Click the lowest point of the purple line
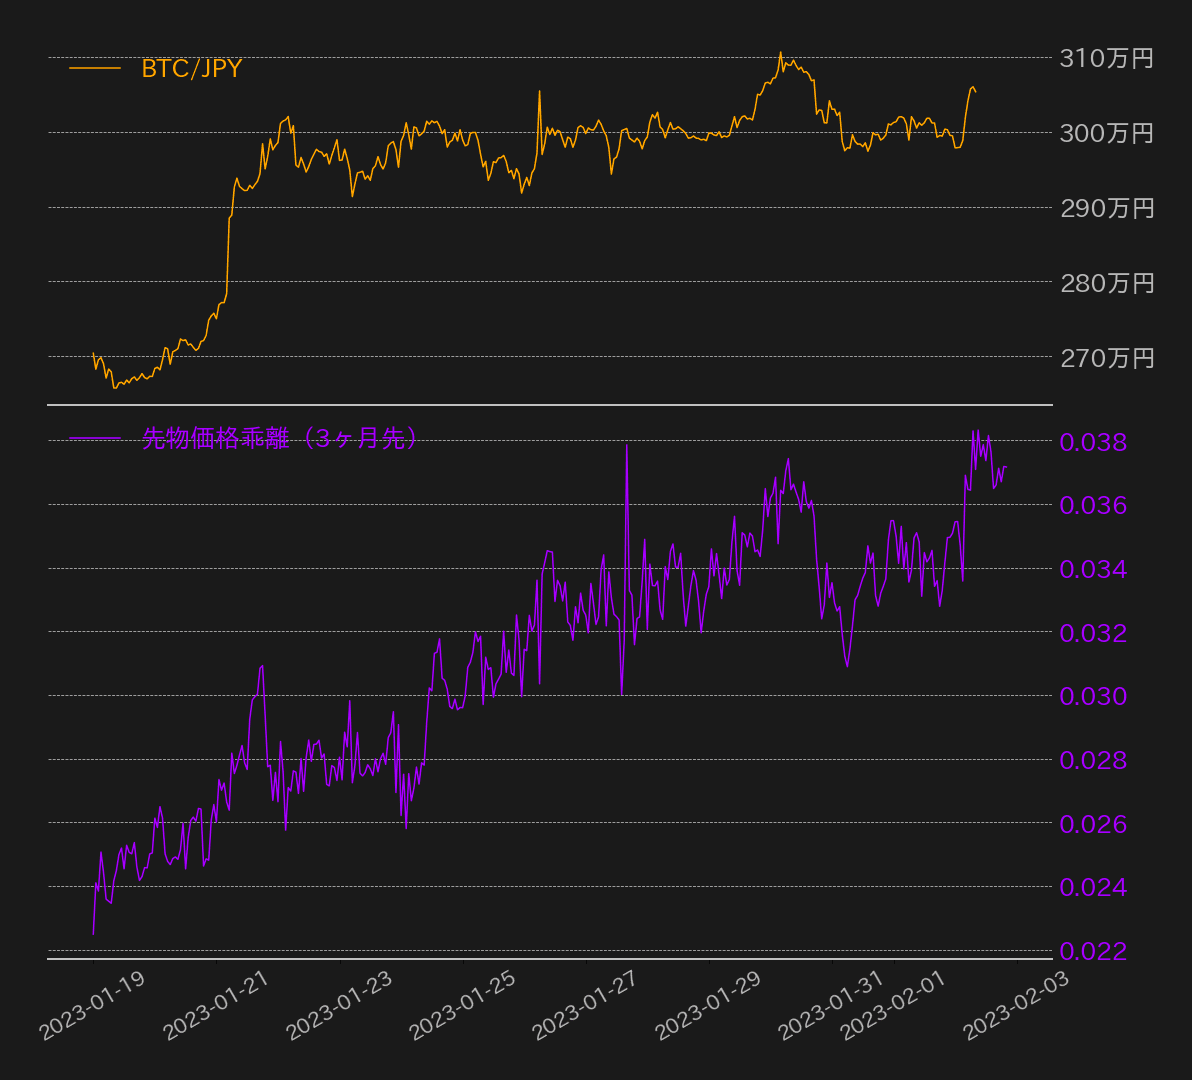1192x1080 pixels. coord(93,932)
